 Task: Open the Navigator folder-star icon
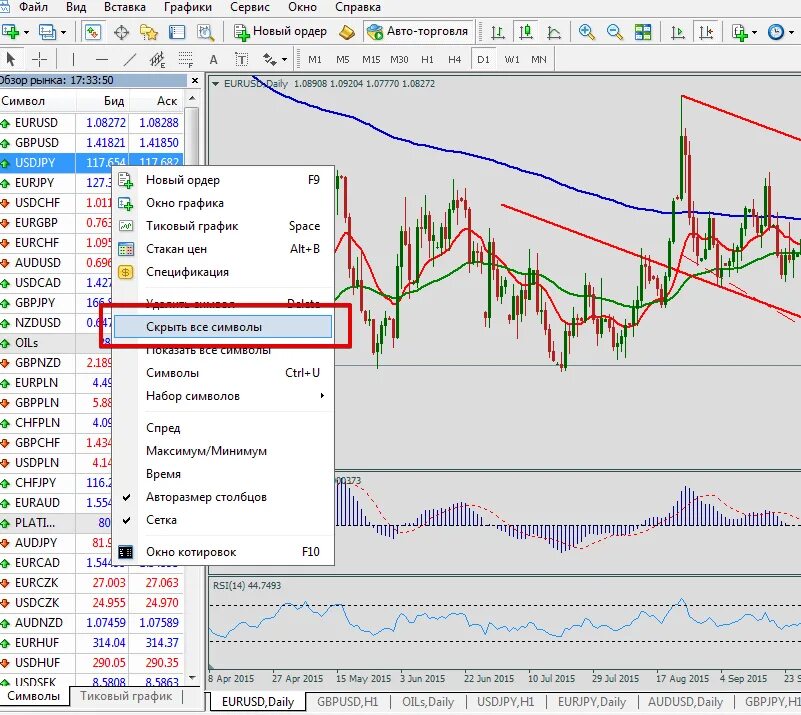click(149, 33)
